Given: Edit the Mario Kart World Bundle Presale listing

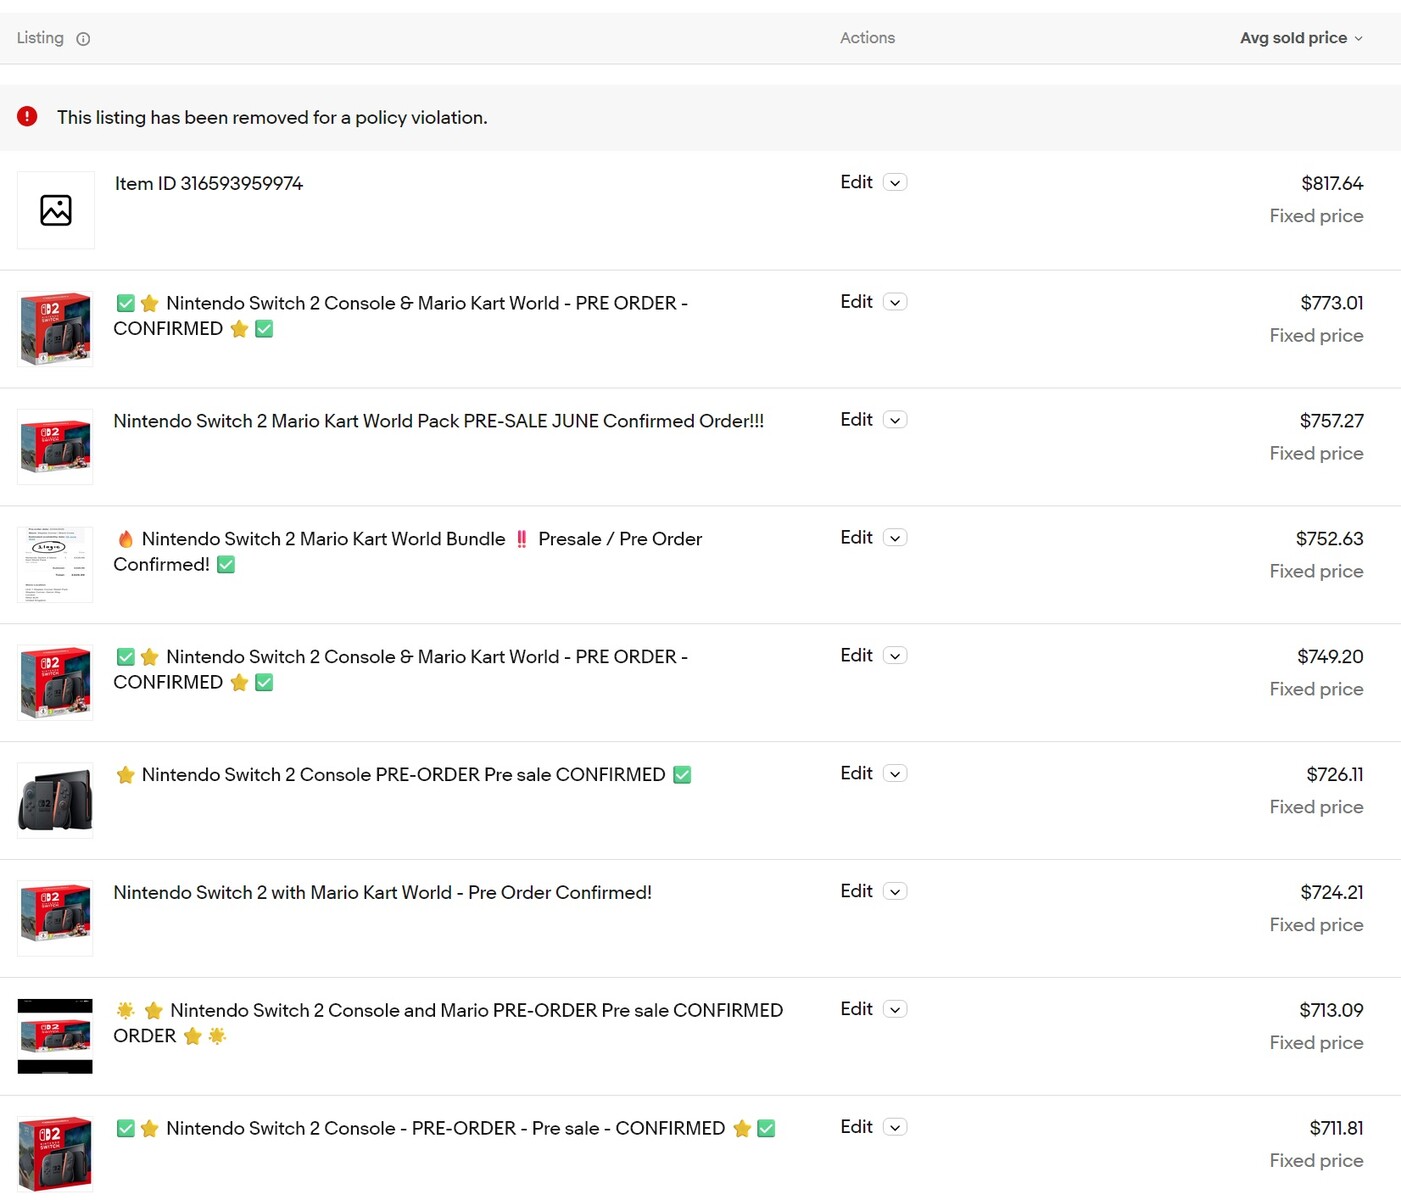Looking at the screenshot, I should (x=856, y=538).
